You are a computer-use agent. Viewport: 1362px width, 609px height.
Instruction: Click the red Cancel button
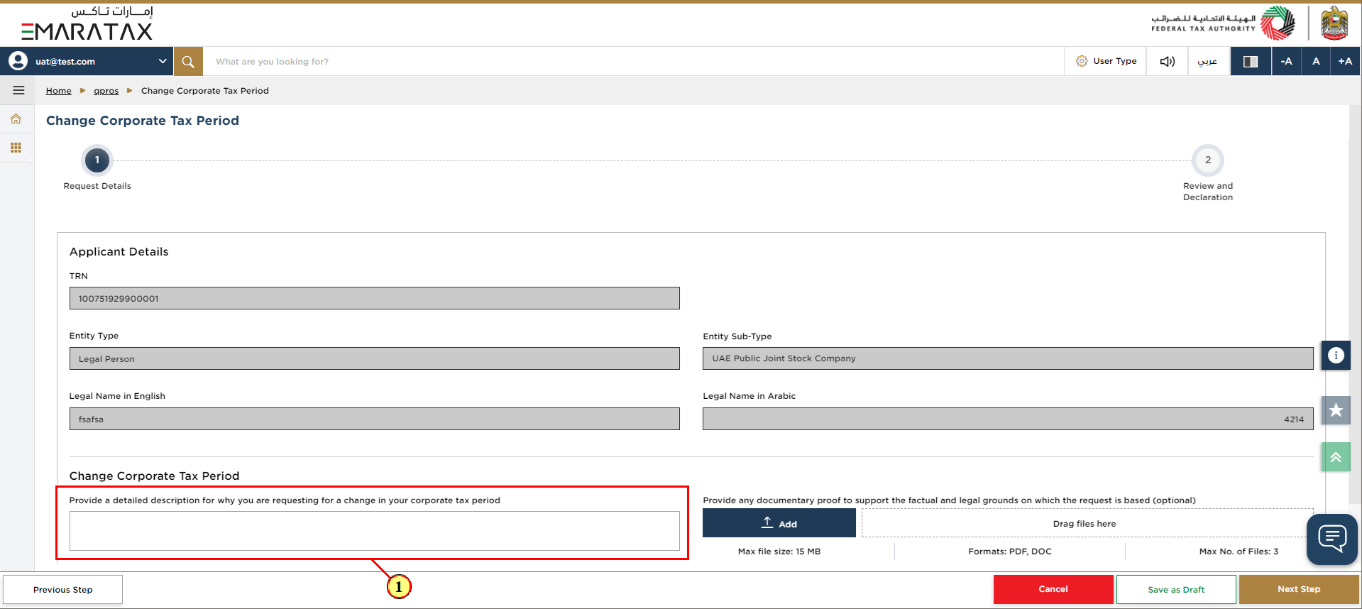tap(1053, 590)
